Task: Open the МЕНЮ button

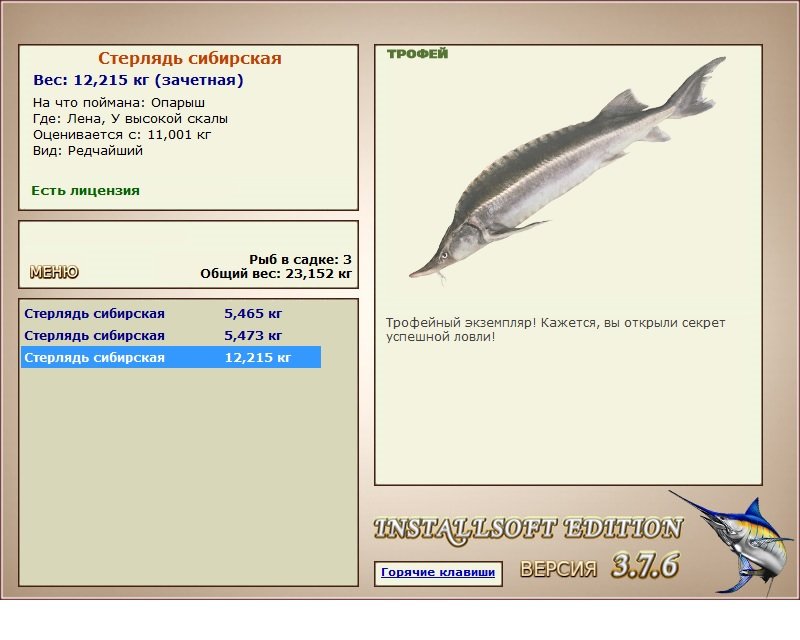Action: pos(54,272)
